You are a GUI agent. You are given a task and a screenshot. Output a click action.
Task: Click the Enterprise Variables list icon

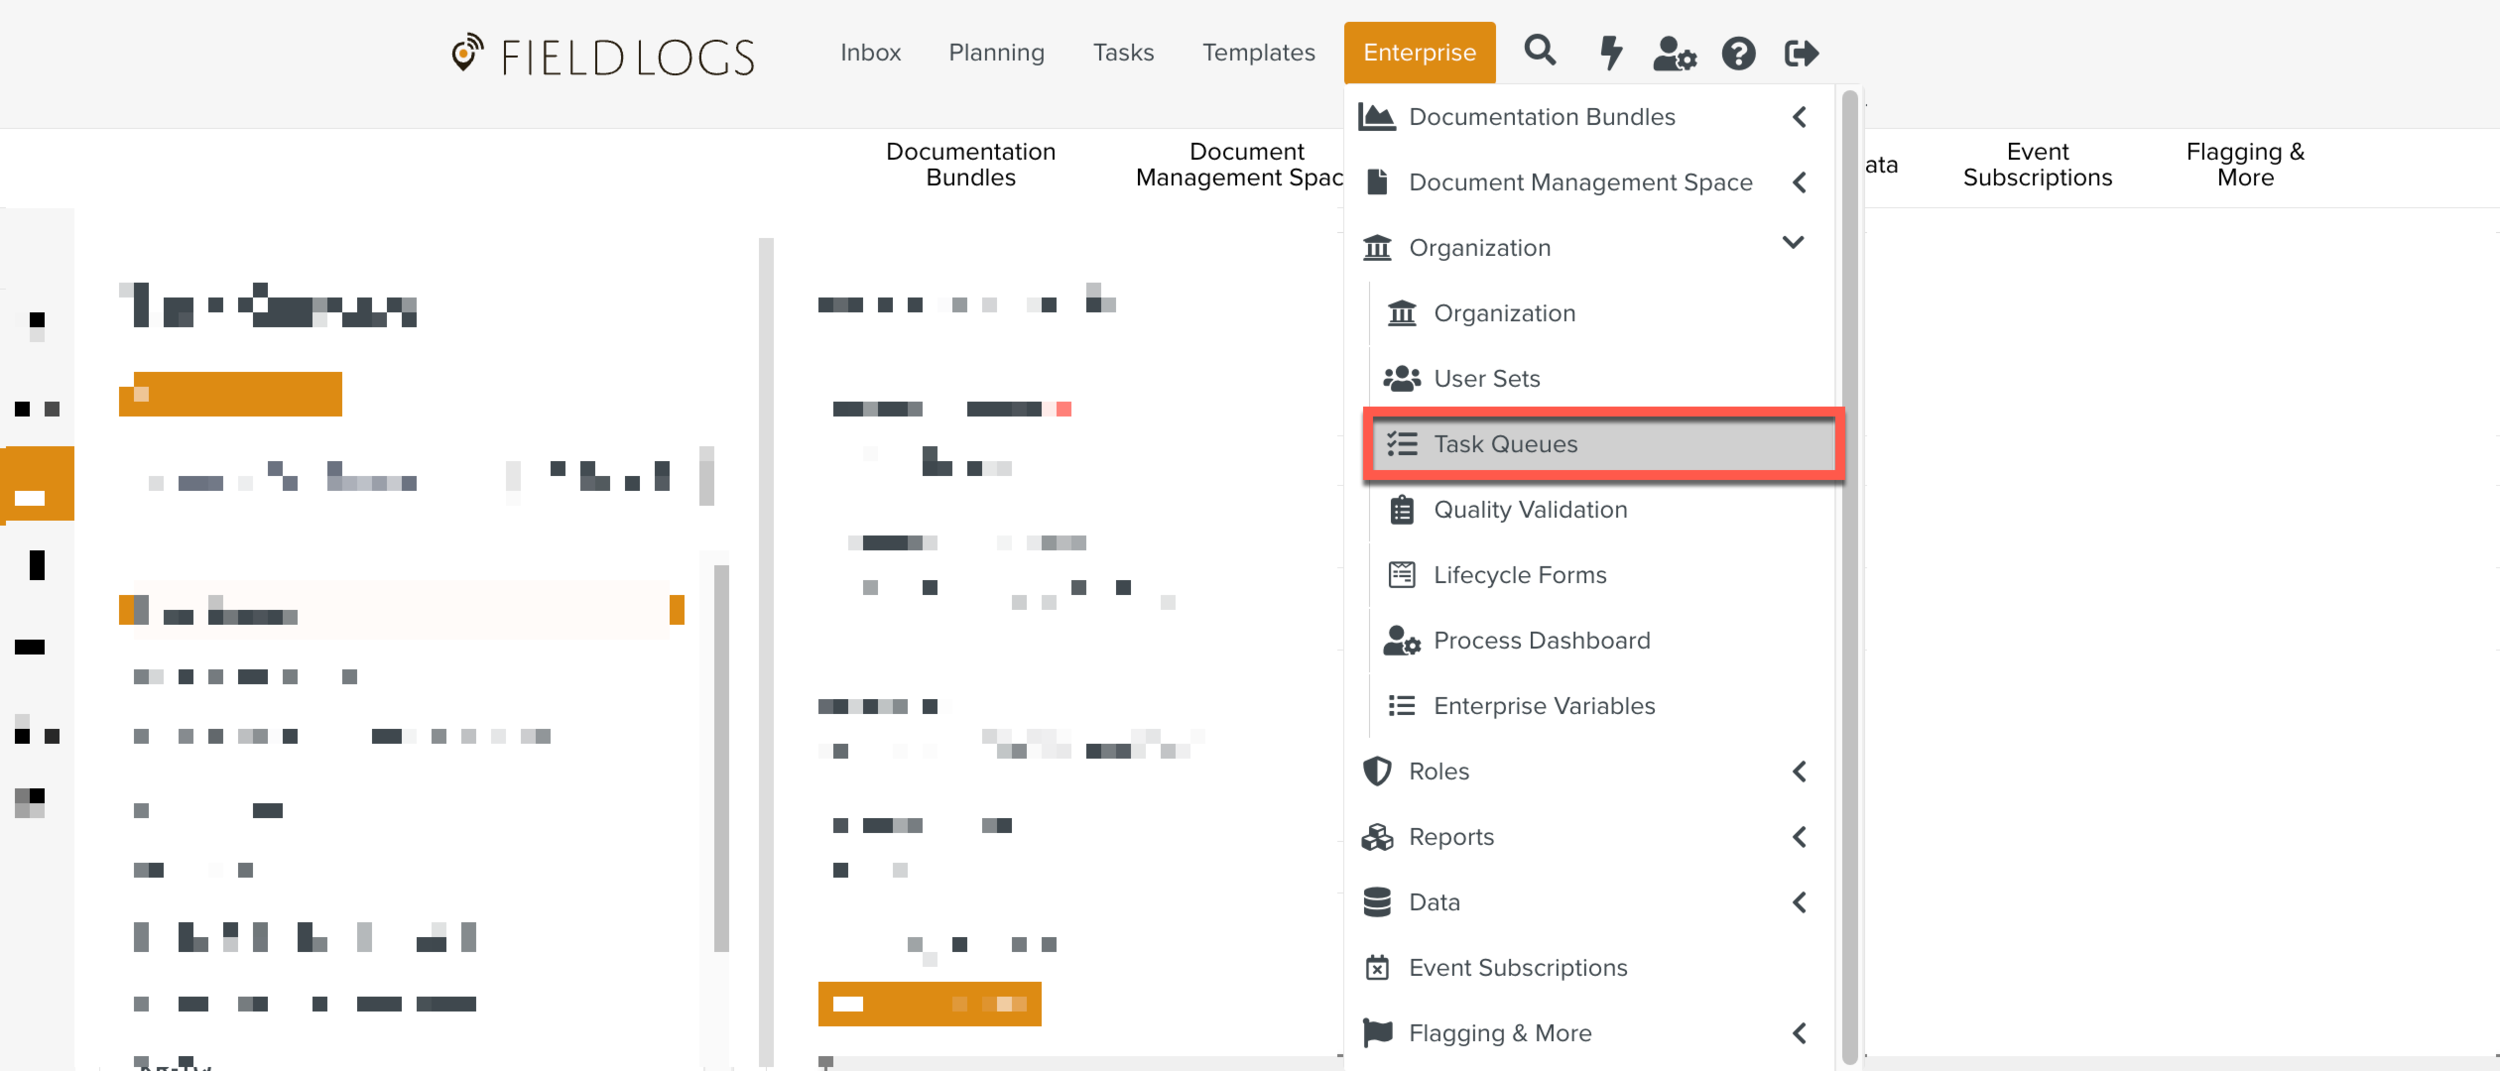click(x=1401, y=706)
